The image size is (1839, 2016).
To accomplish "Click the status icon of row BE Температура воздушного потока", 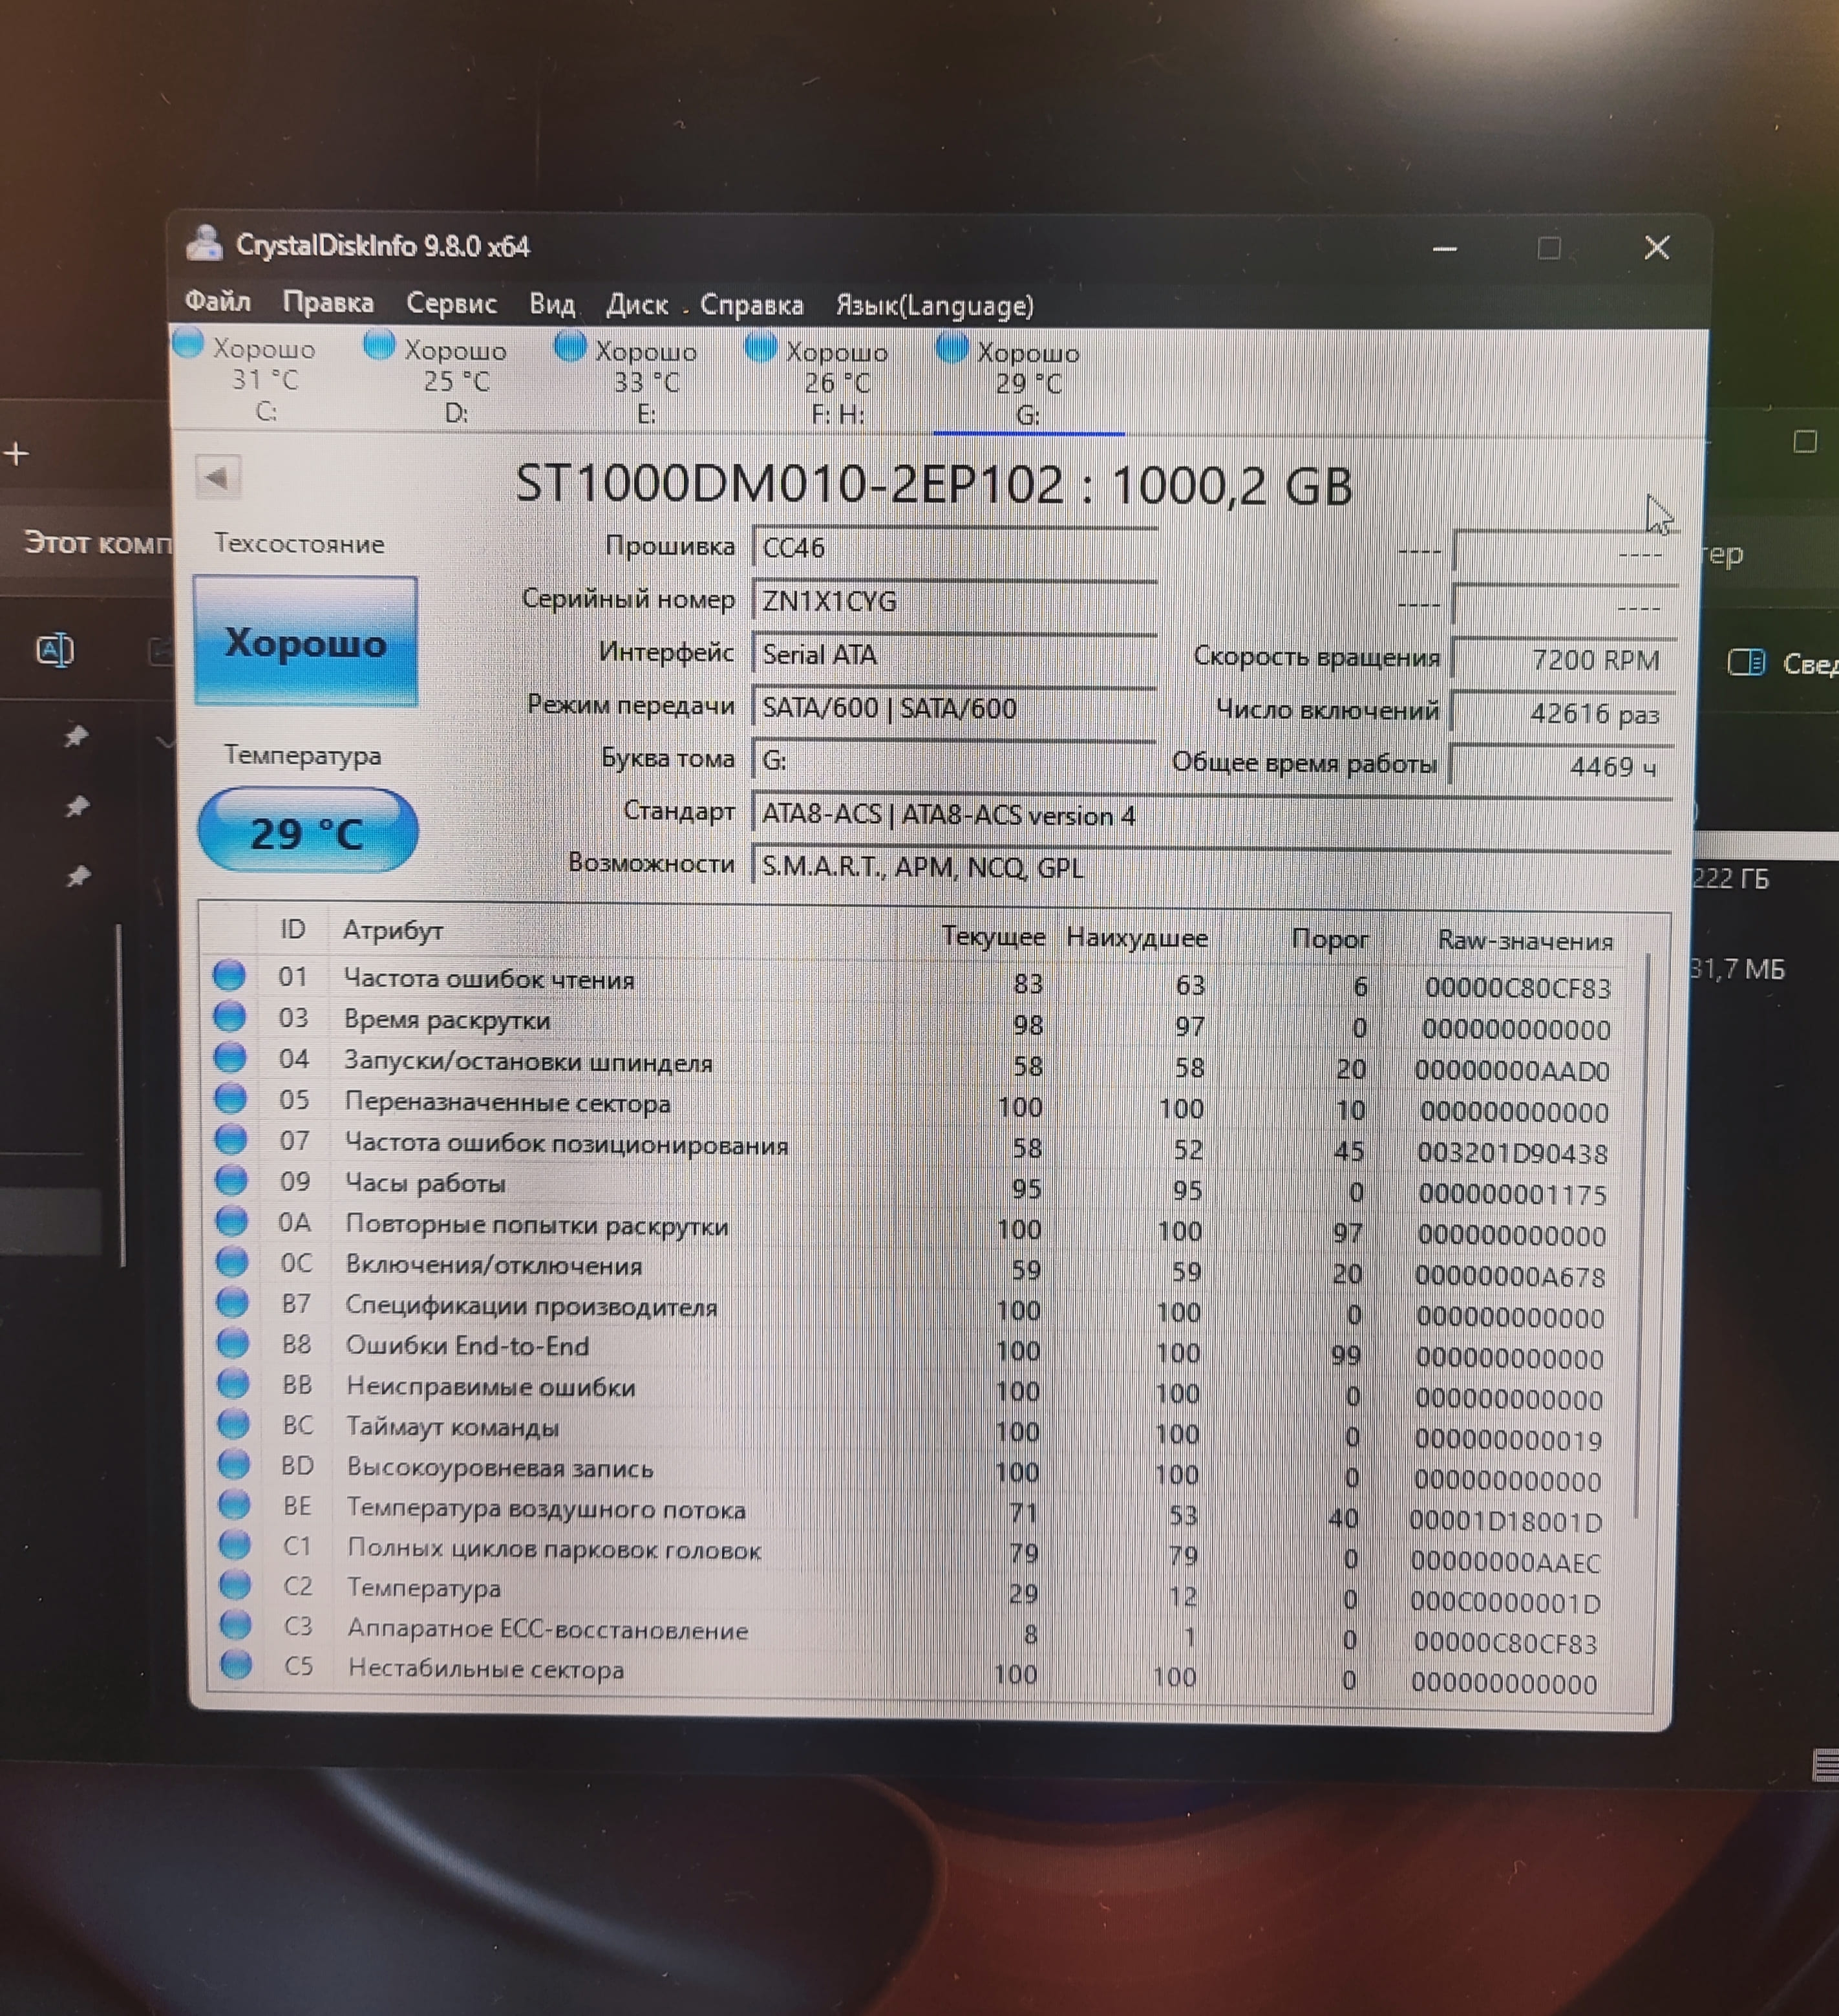I will pyautogui.click(x=234, y=1504).
